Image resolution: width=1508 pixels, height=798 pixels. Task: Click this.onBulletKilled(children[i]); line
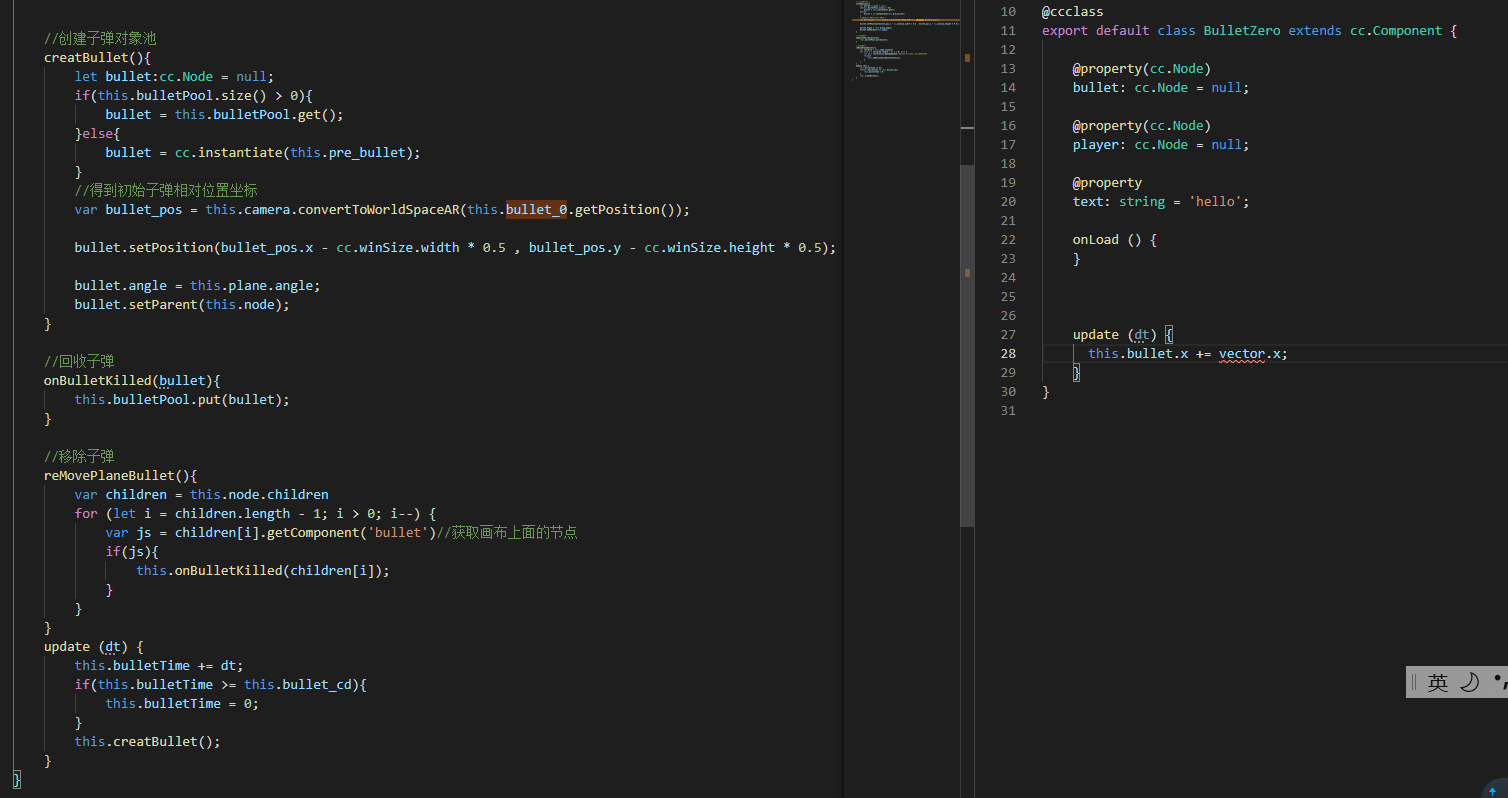pyautogui.click(x=263, y=571)
